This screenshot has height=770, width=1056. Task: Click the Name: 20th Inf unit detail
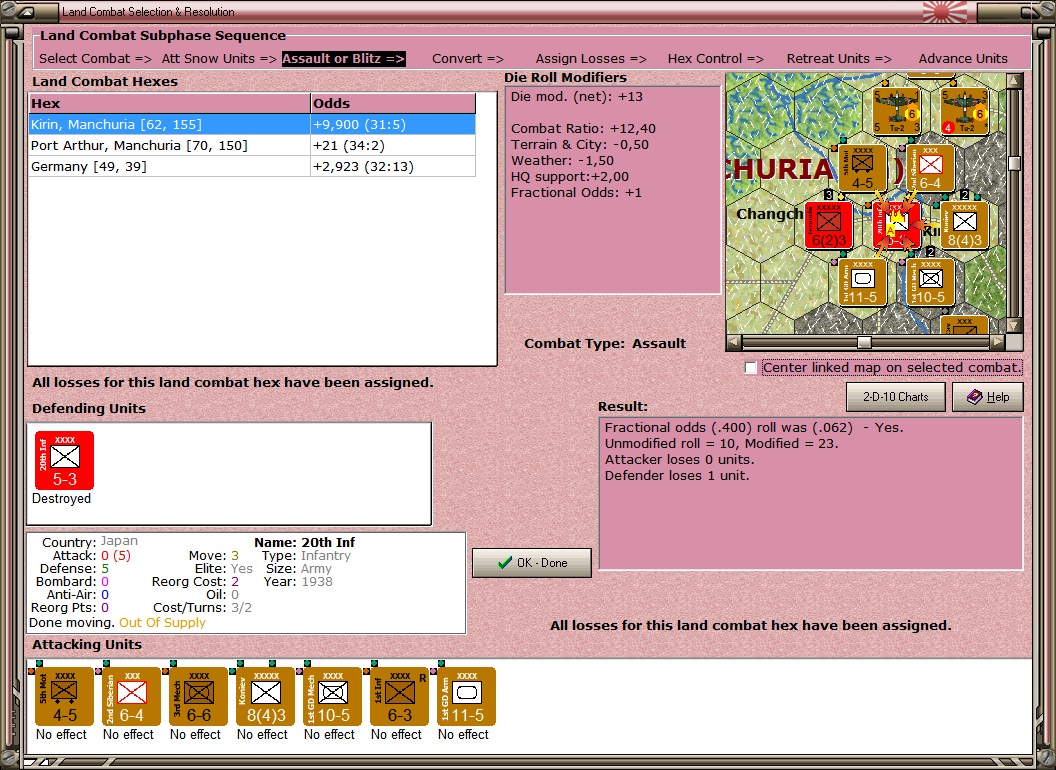tap(304, 542)
